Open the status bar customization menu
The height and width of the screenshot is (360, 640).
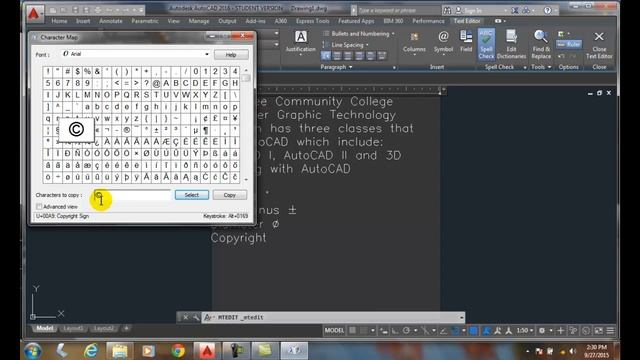[610, 331]
